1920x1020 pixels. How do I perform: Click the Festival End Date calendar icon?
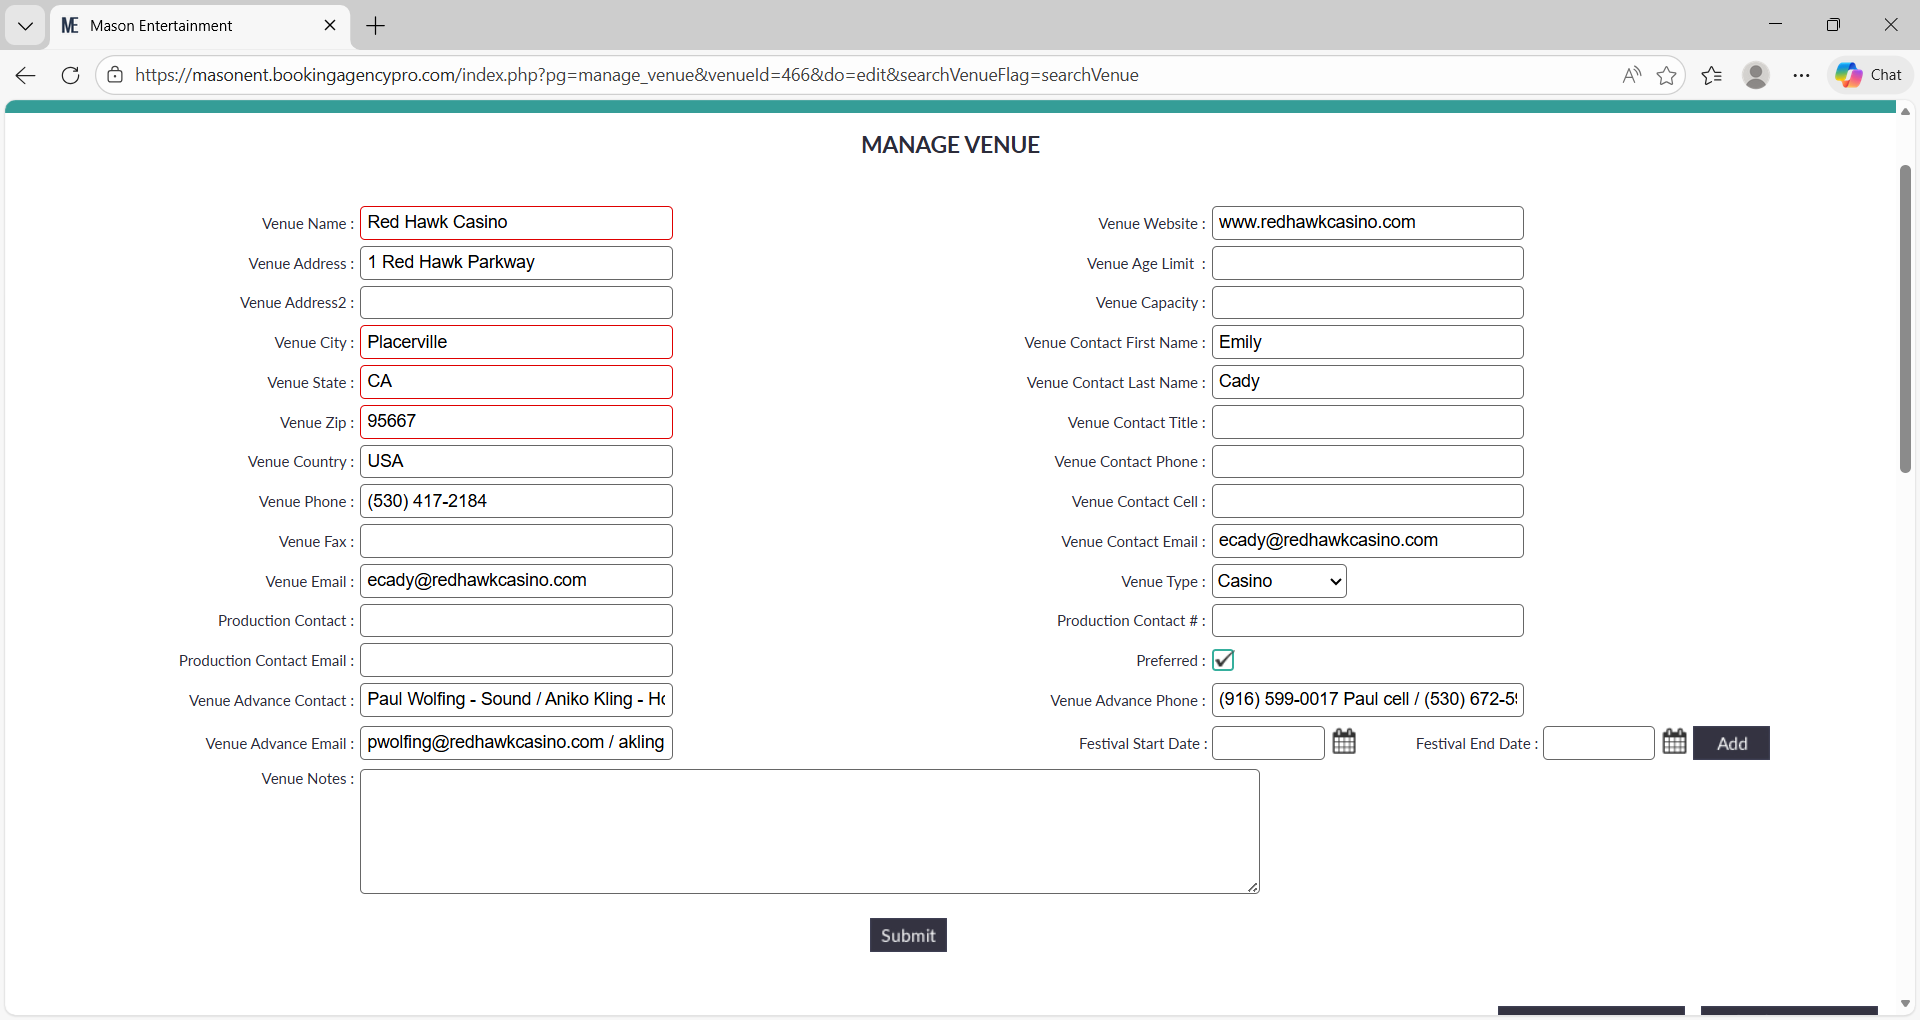1674,742
